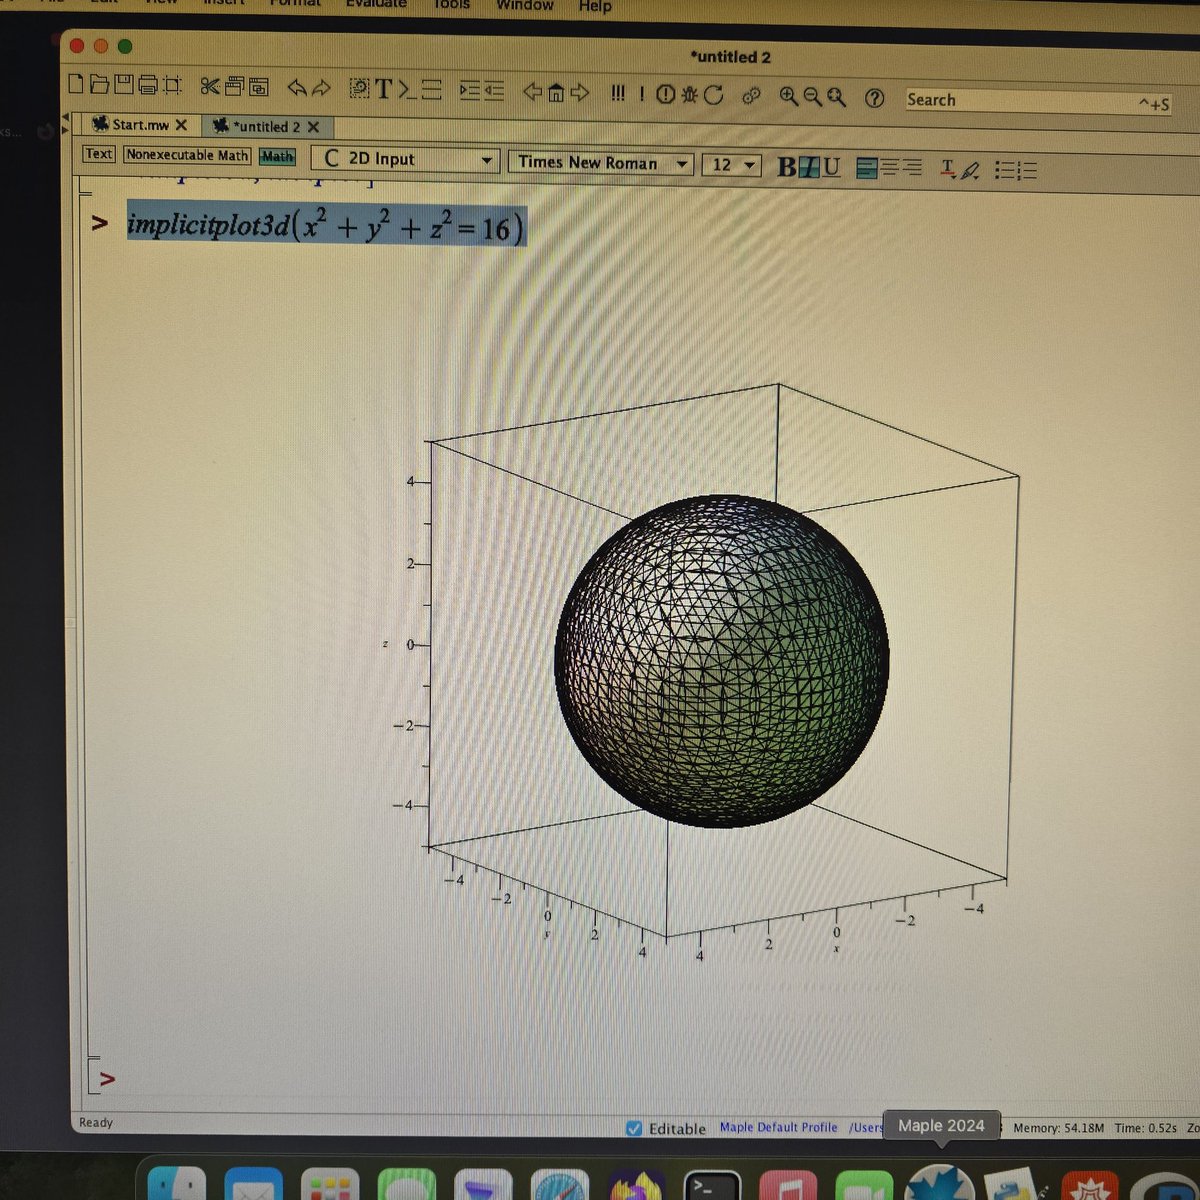Redo the last undone action
Screen dimensions: 1200x1200
click(321, 88)
